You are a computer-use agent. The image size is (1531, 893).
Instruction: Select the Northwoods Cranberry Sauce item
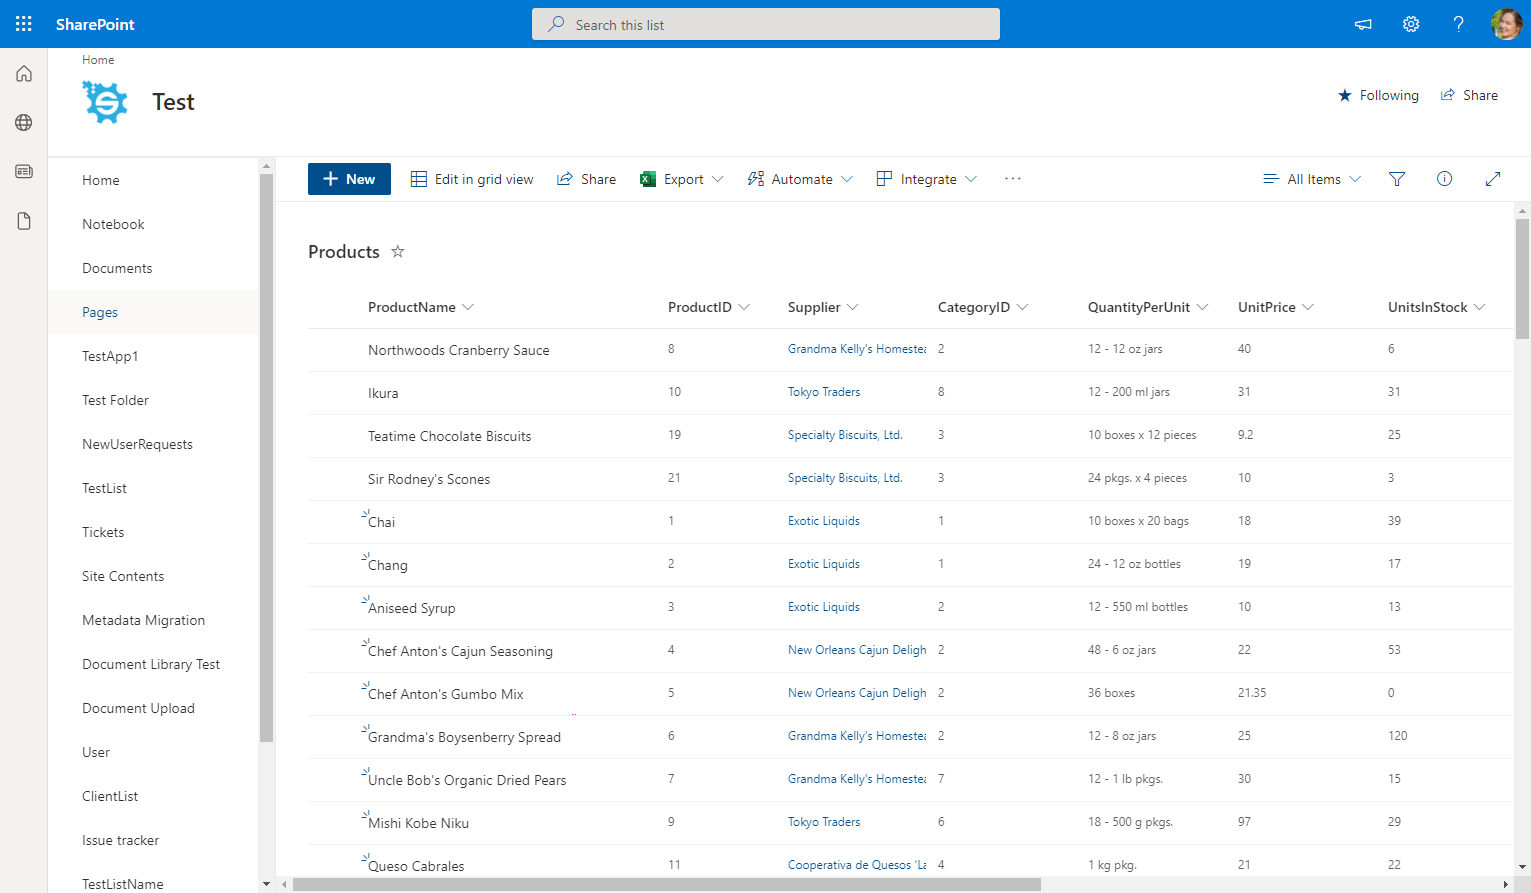click(459, 350)
